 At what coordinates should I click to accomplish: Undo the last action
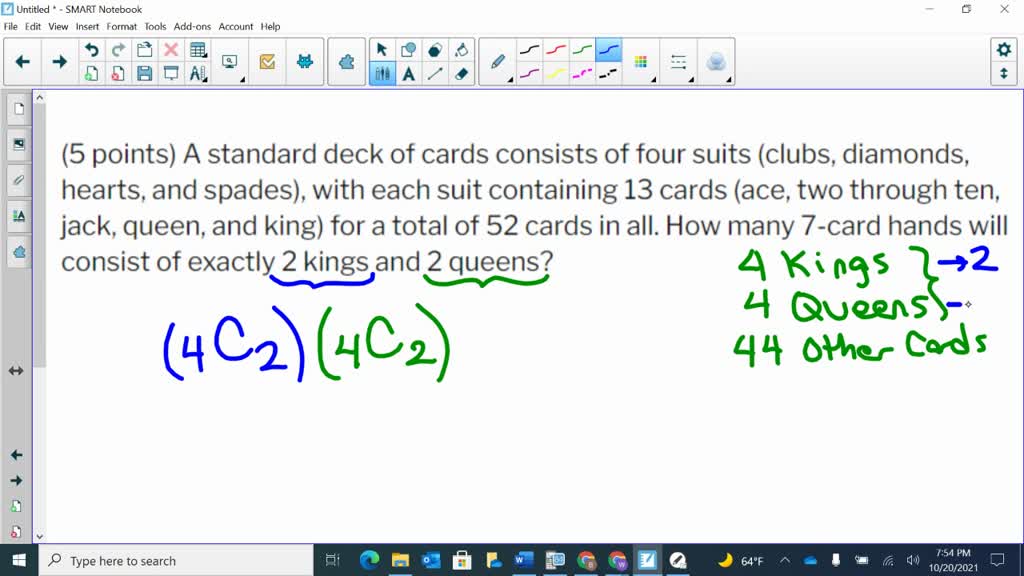point(91,50)
